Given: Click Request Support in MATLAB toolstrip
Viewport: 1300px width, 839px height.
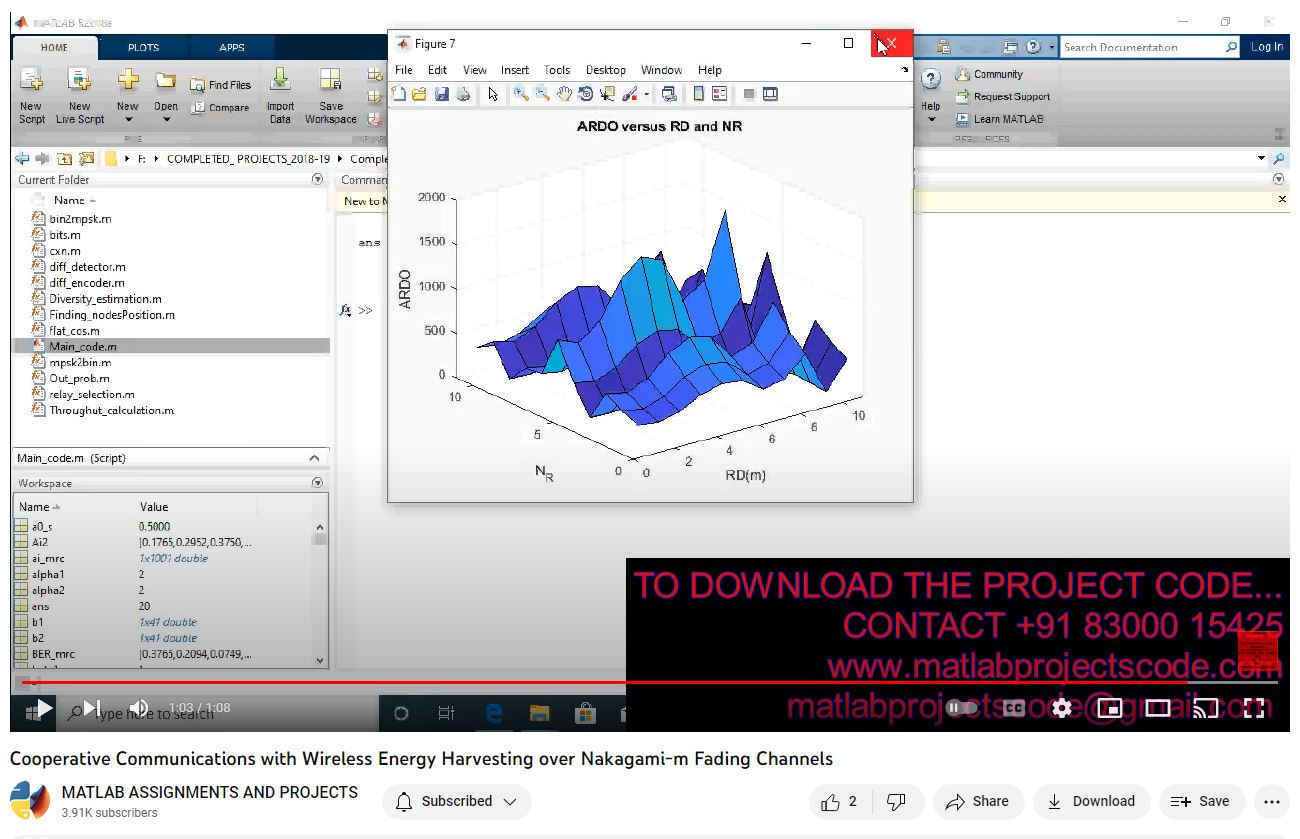Looking at the screenshot, I should (1003, 97).
